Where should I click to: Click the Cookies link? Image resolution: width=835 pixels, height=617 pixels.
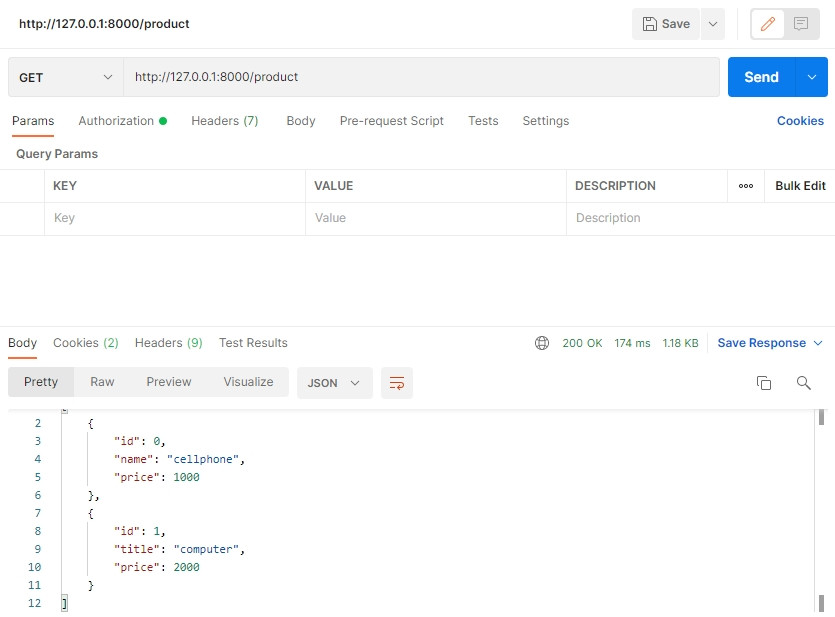[800, 121]
